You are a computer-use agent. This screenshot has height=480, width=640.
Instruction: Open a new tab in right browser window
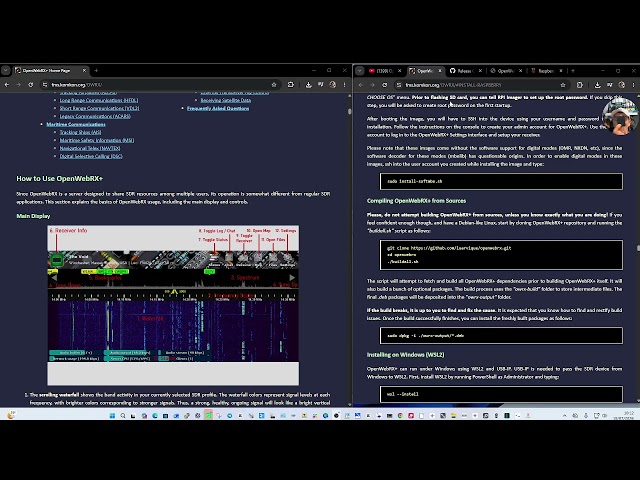tap(573, 71)
